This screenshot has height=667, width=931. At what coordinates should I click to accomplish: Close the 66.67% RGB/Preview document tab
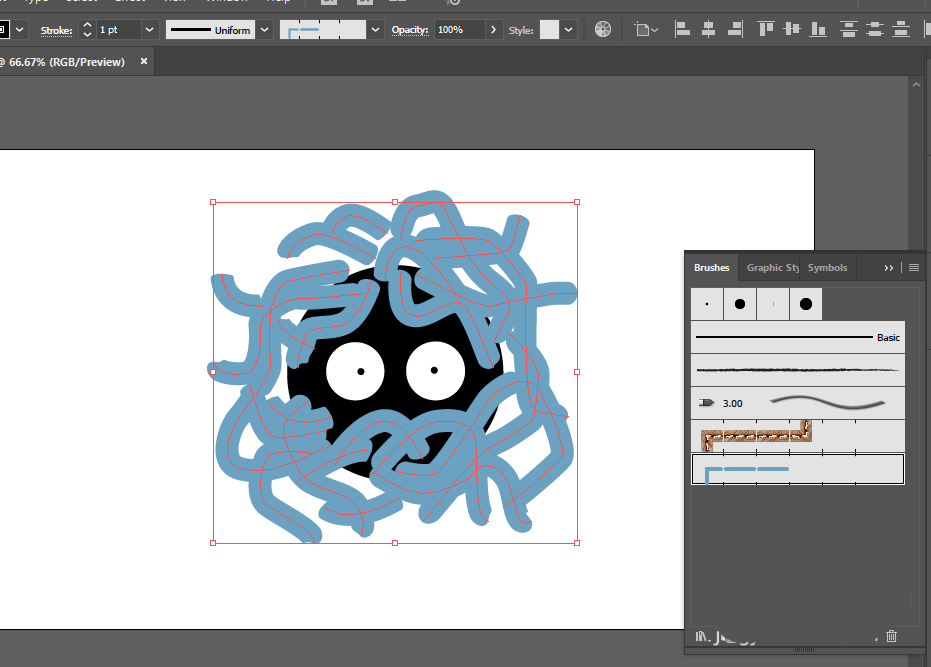click(x=144, y=61)
